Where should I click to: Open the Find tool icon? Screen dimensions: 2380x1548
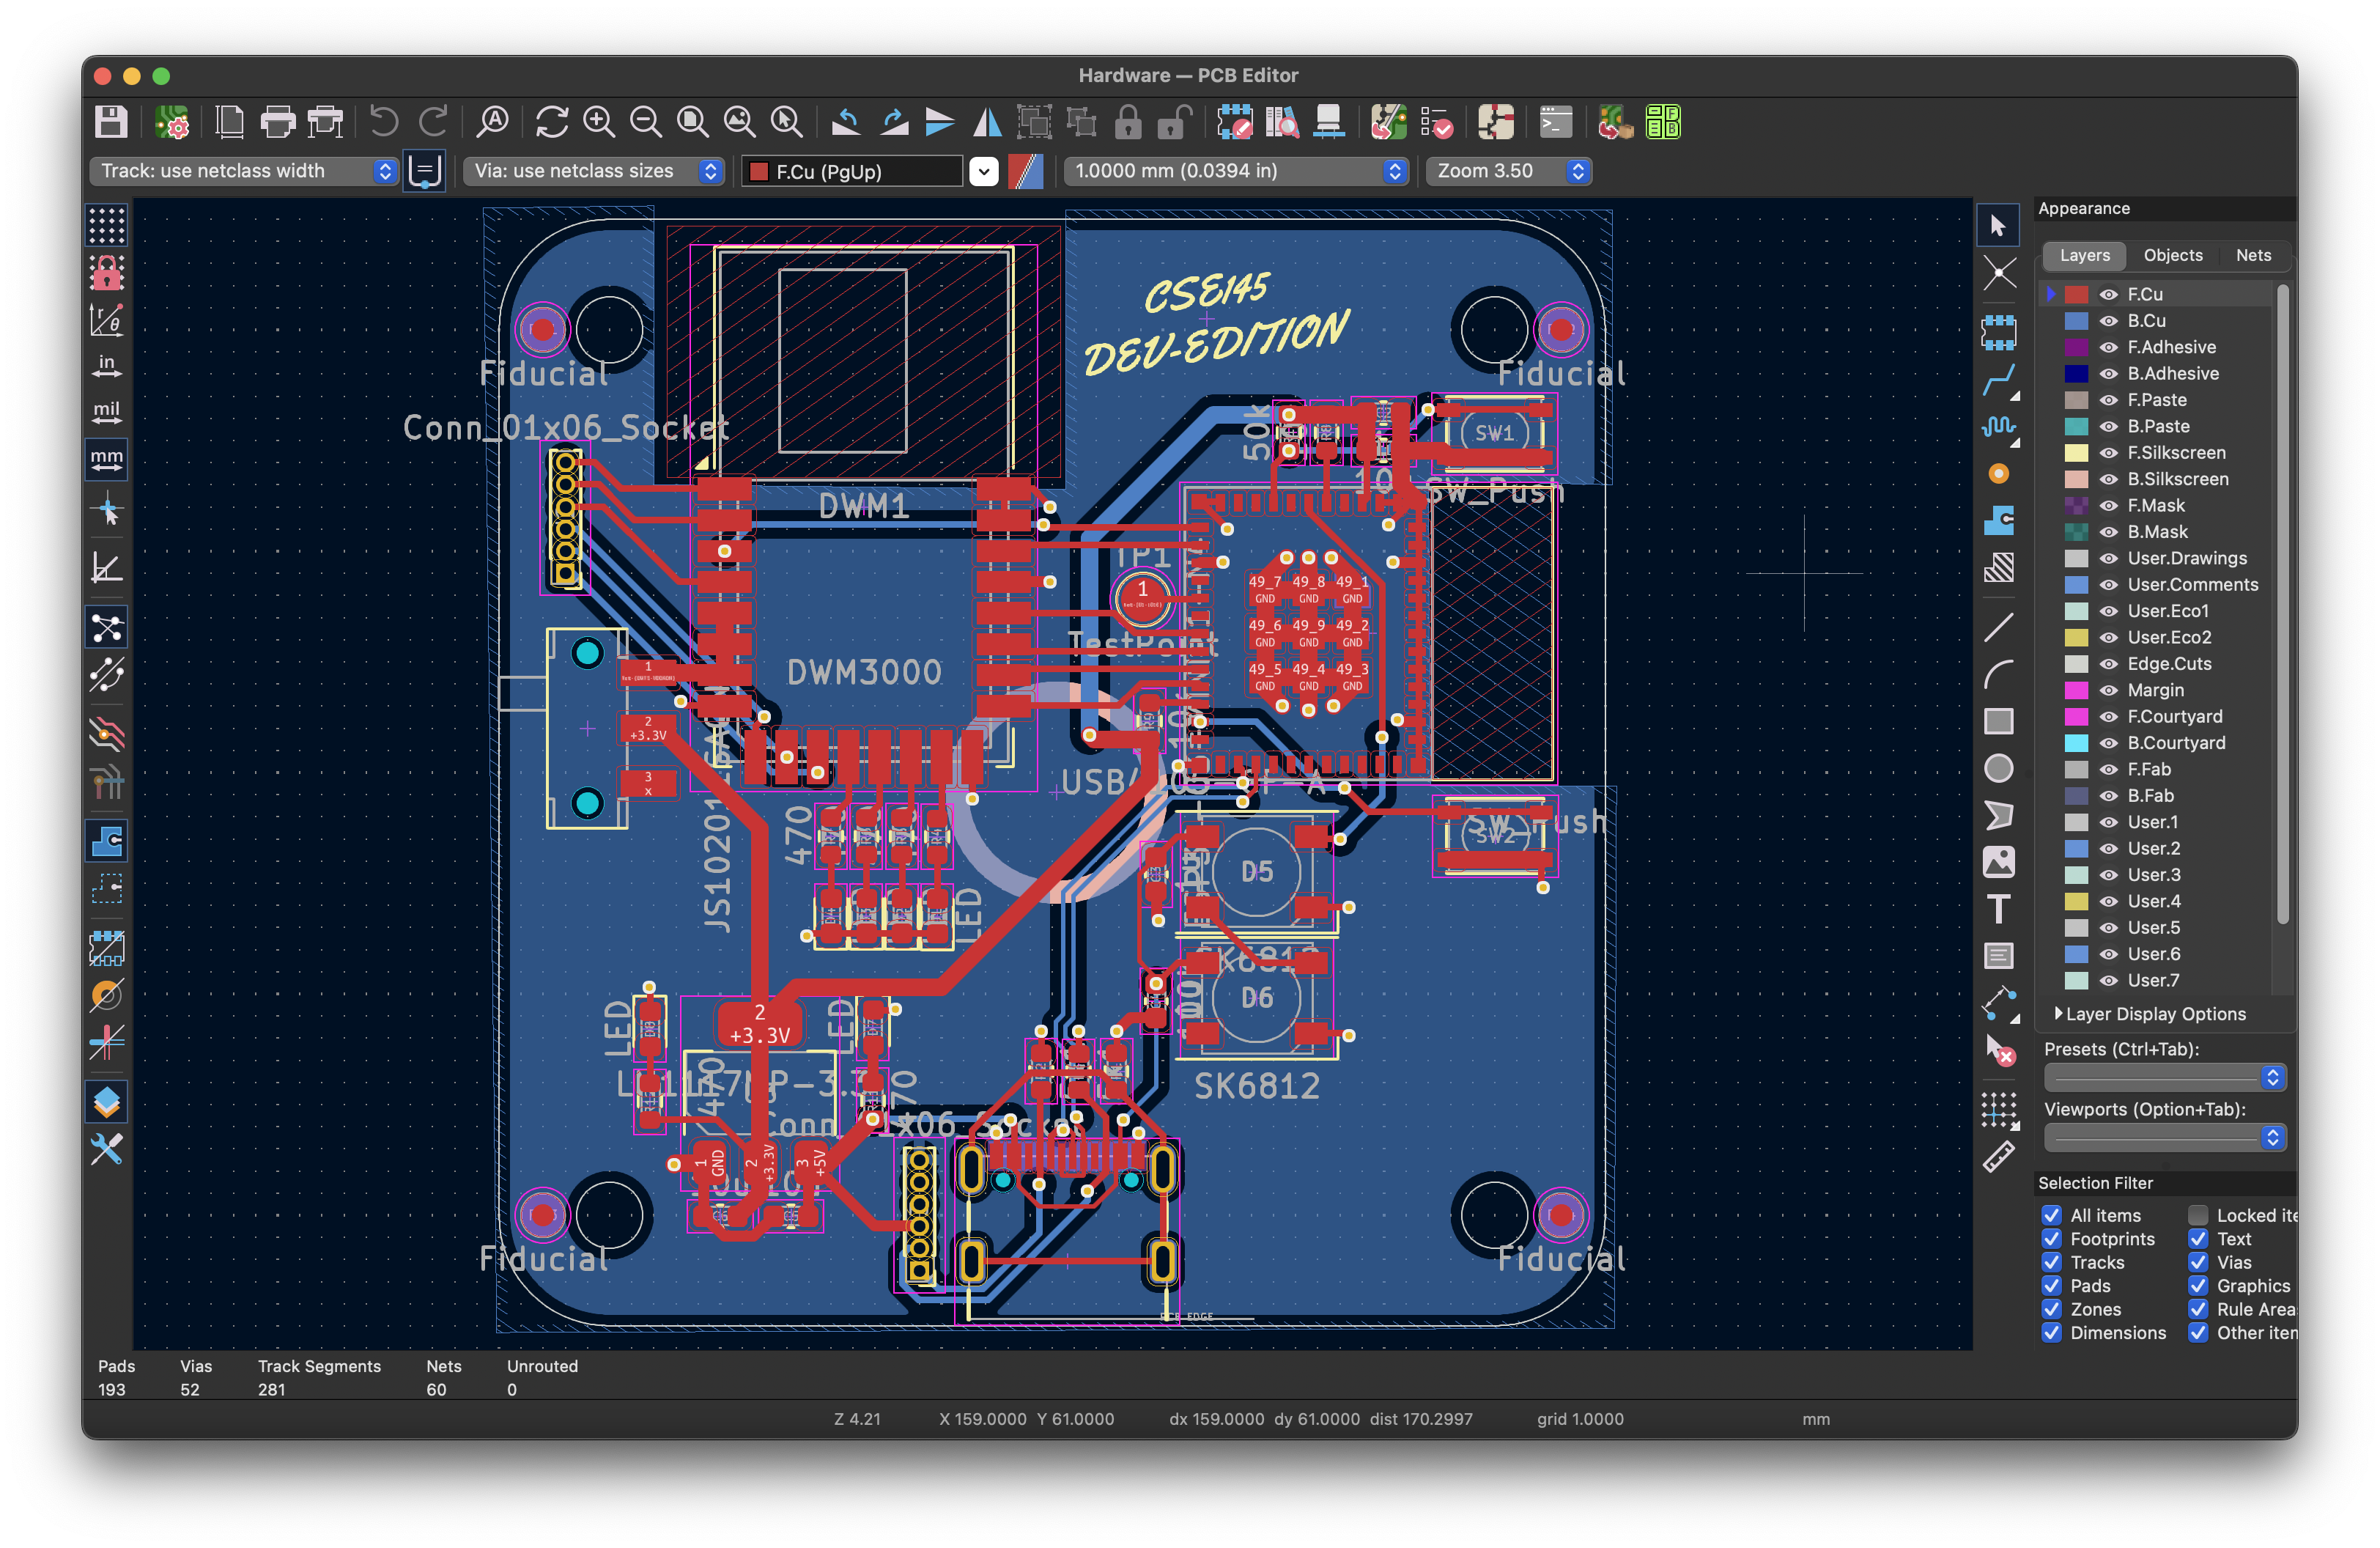pos(493,122)
